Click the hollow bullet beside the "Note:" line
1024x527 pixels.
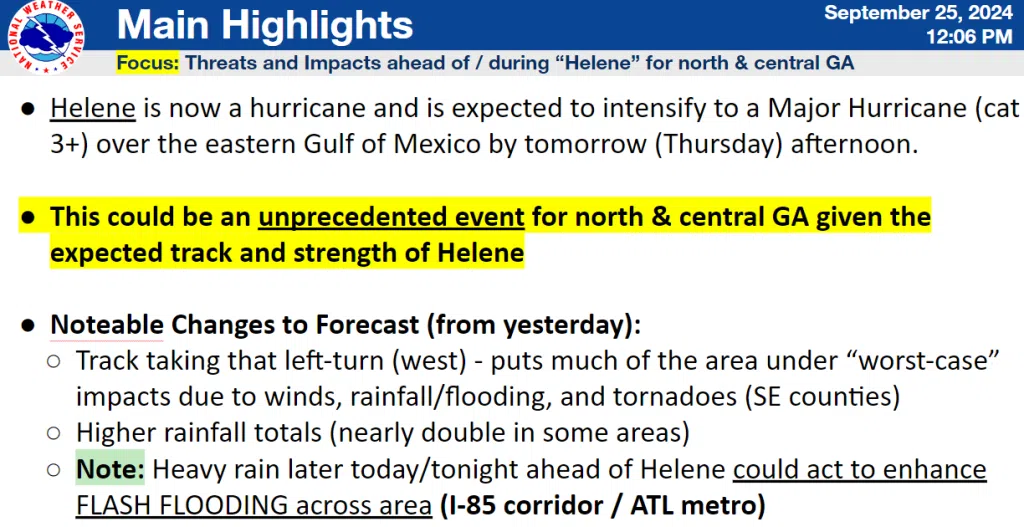54,470
